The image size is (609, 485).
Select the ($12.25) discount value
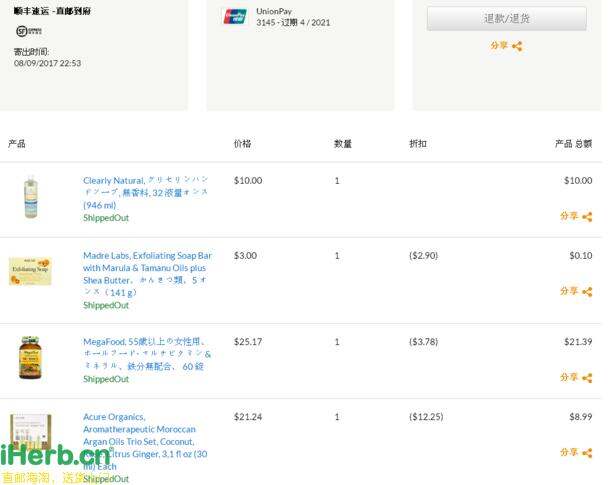(x=426, y=417)
